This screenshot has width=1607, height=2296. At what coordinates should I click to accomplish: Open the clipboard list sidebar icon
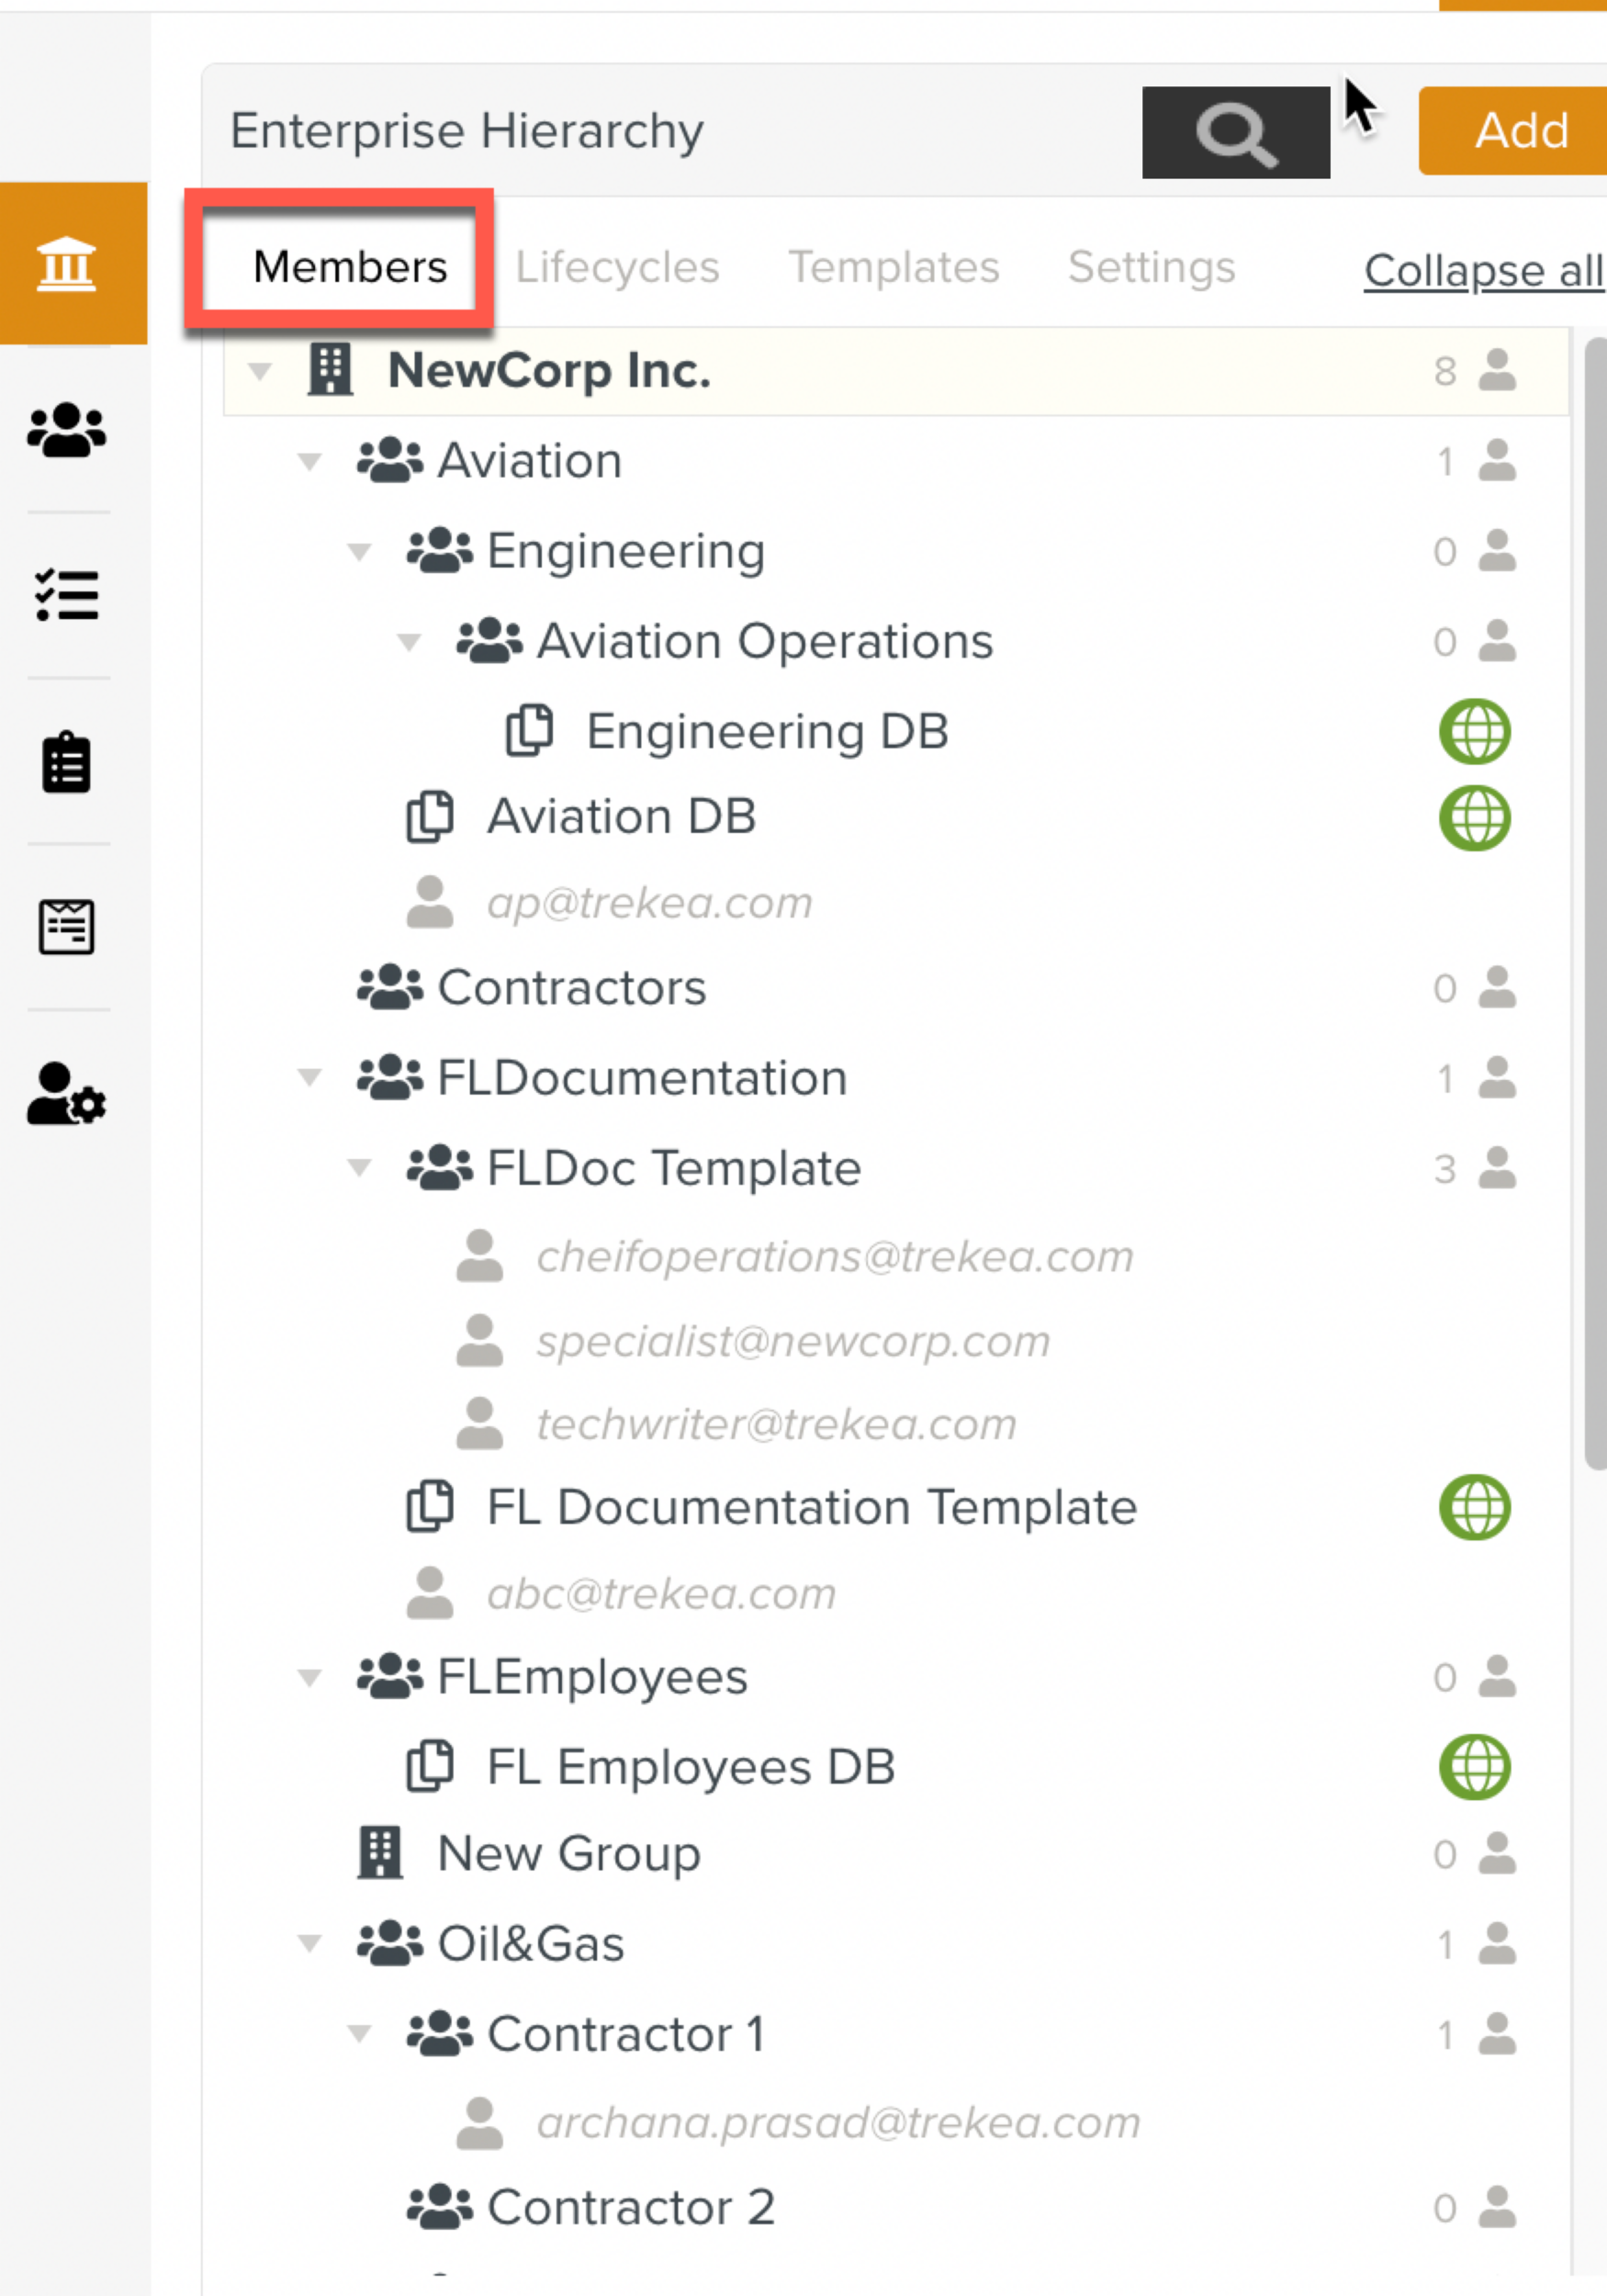pos(66,762)
